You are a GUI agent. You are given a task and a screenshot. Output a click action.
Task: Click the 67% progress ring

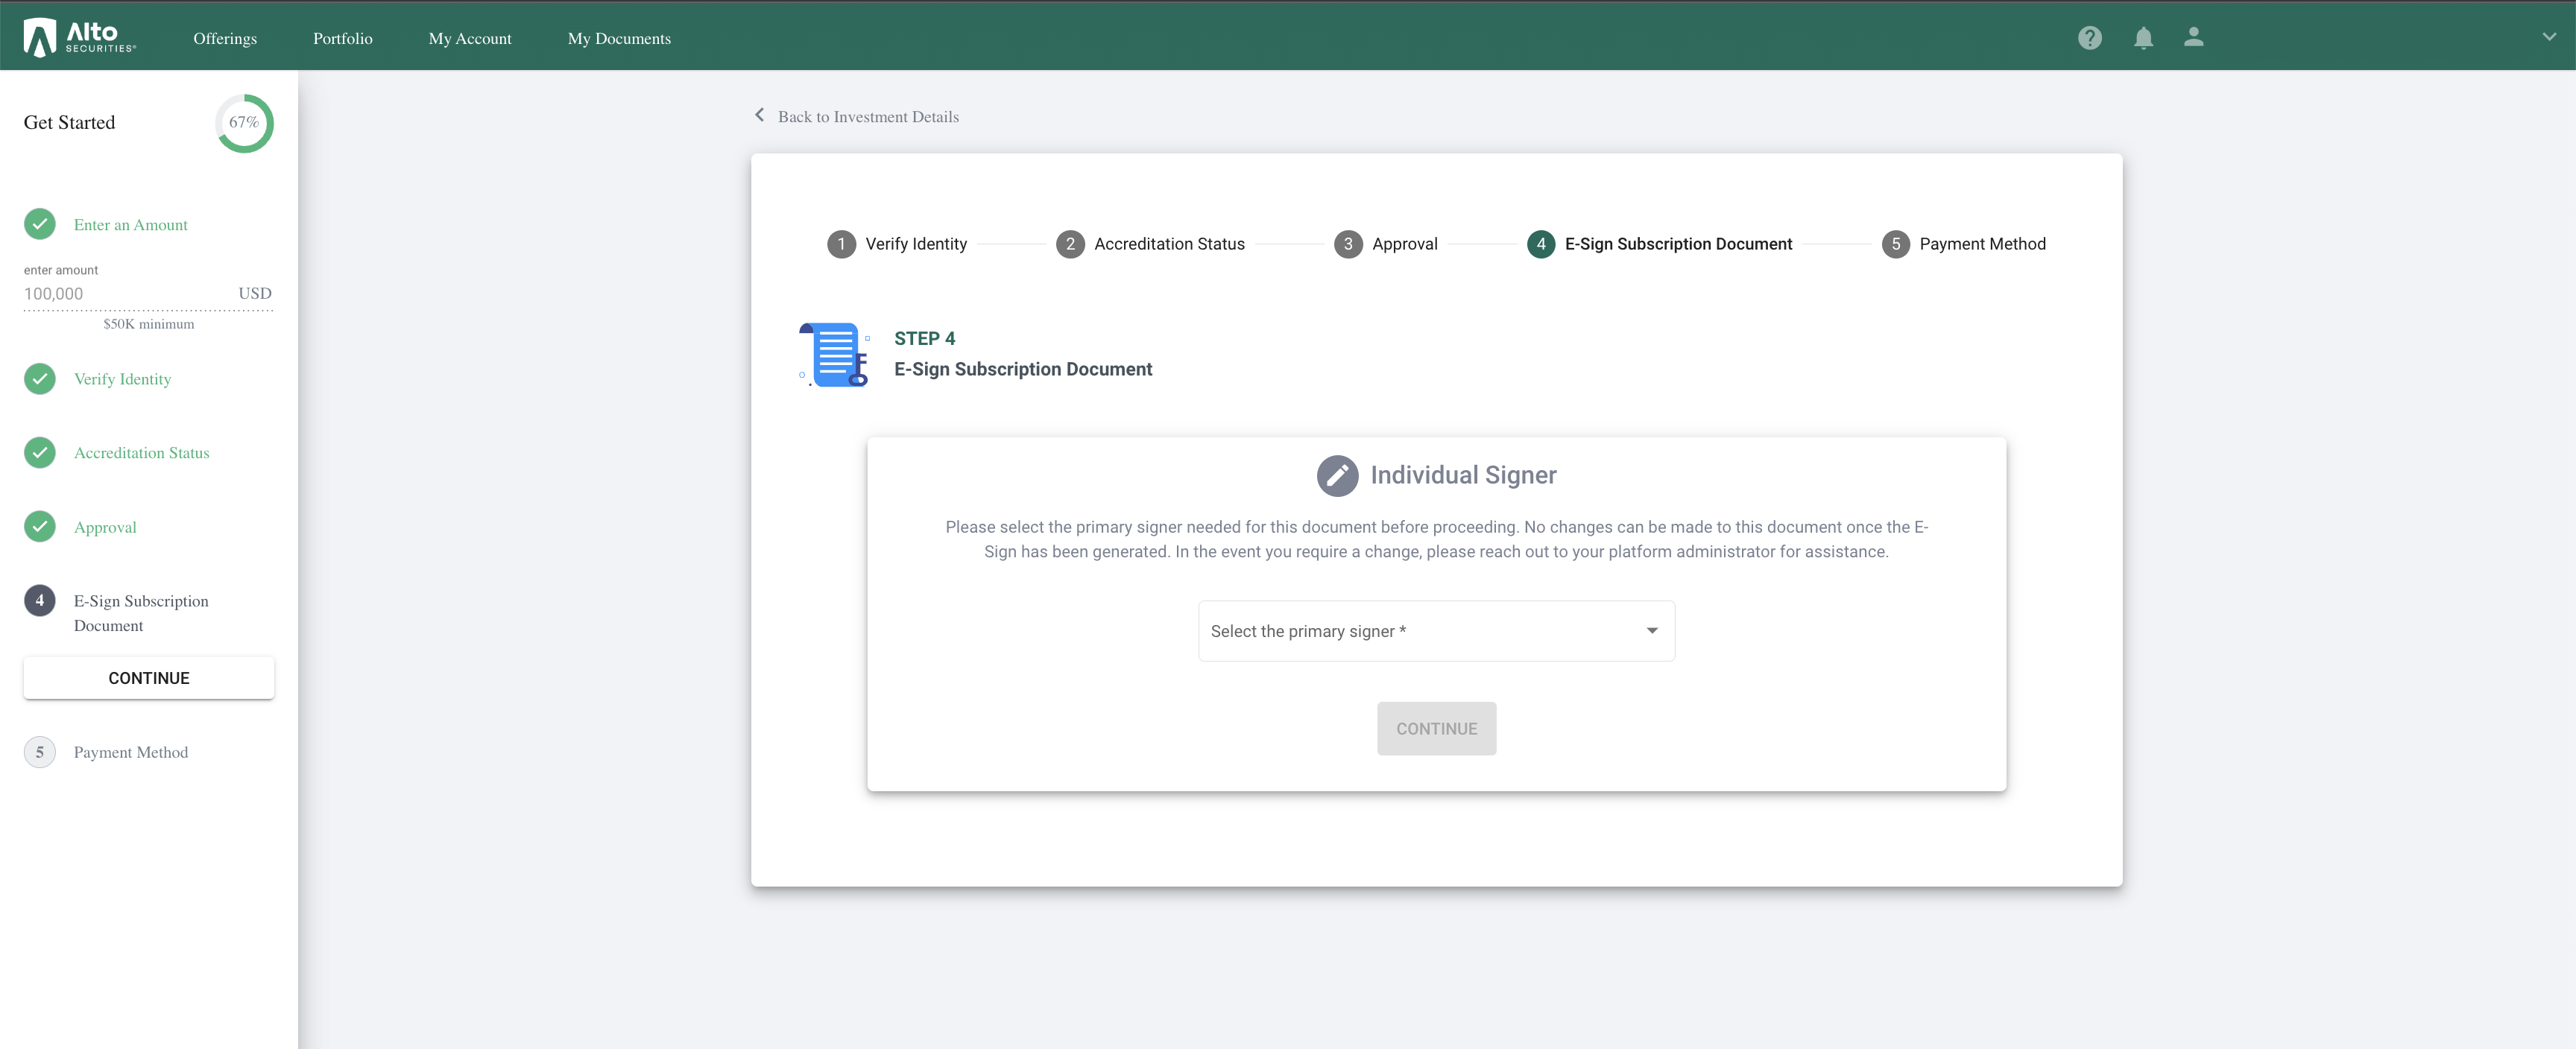coord(244,122)
